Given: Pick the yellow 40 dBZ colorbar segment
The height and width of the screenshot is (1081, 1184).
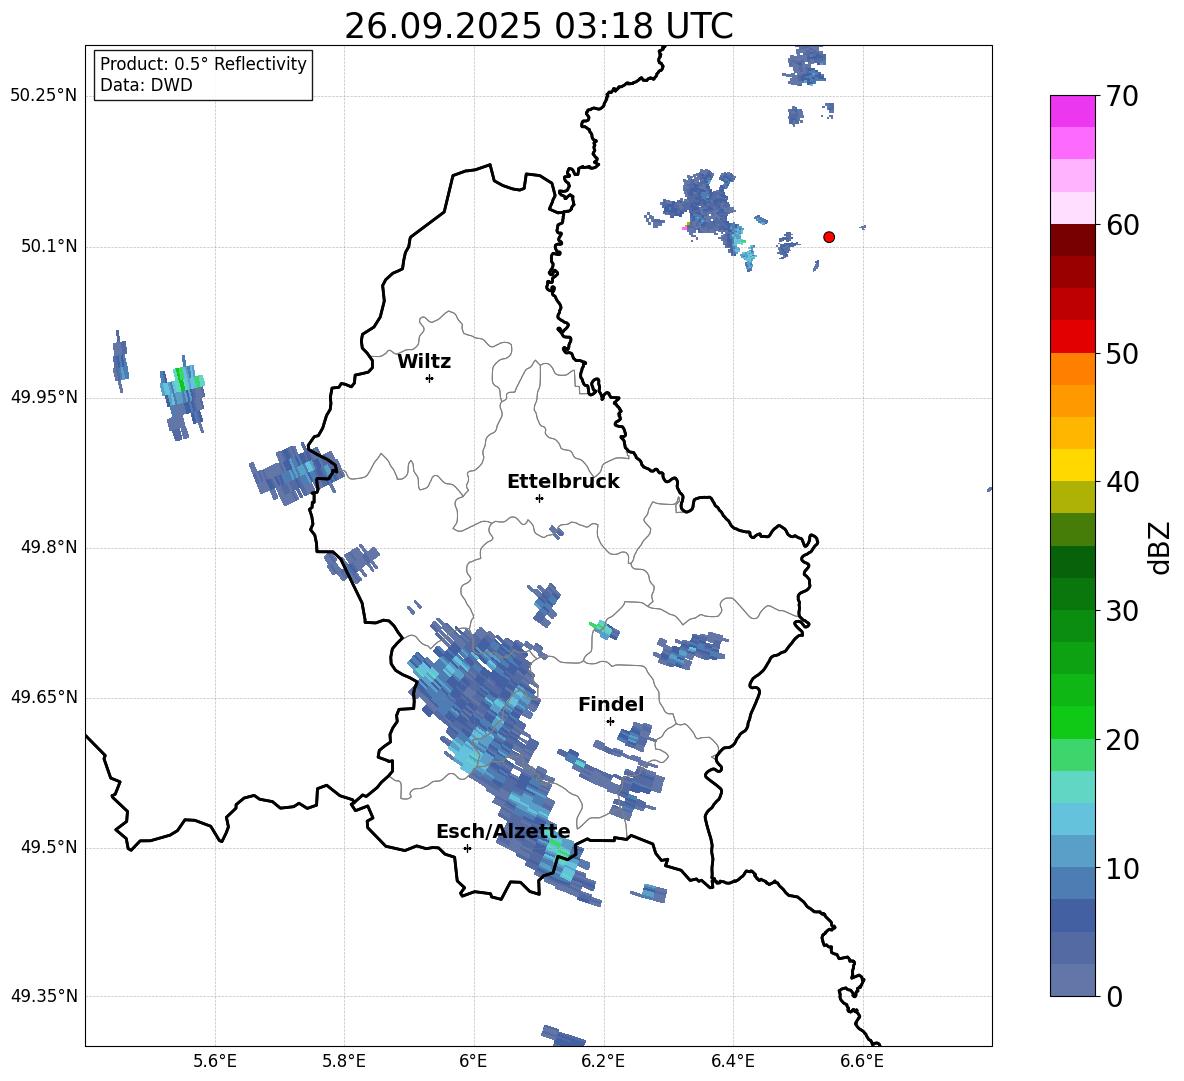Looking at the screenshot, I should click(1072, 465).
